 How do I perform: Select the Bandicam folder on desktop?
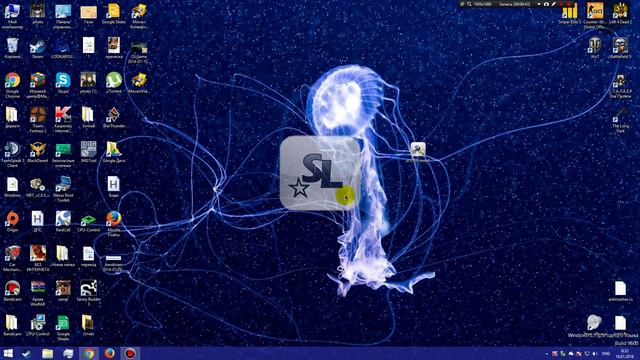click(x=12, y=326)
